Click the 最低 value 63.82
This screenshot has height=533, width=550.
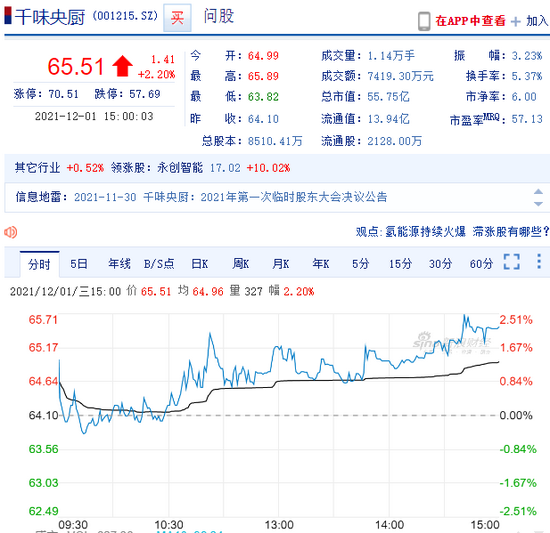263,96
